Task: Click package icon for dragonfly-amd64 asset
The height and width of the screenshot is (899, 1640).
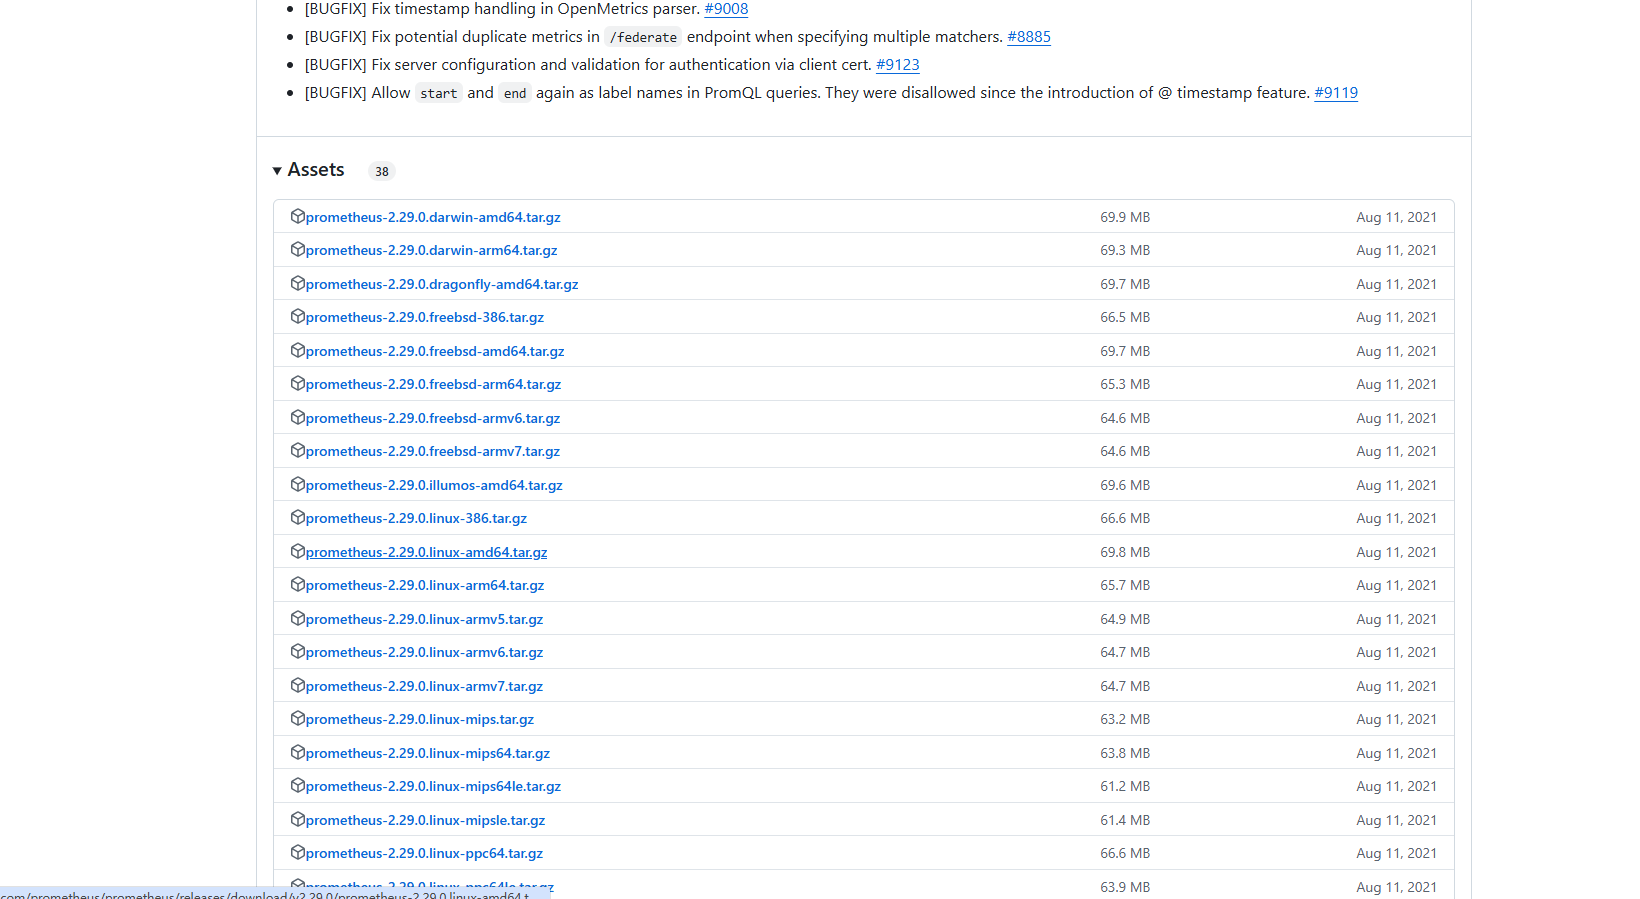Action: point(297,283)
